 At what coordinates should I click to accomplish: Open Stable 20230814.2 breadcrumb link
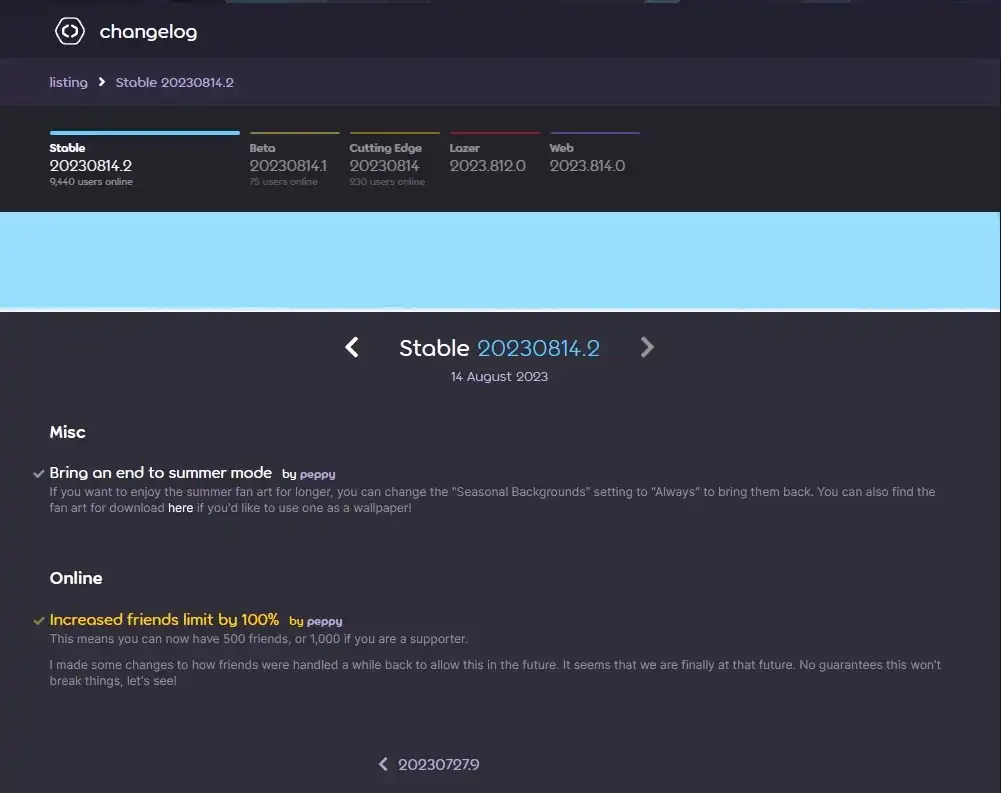pyautogui.click(x=174, y=82)
